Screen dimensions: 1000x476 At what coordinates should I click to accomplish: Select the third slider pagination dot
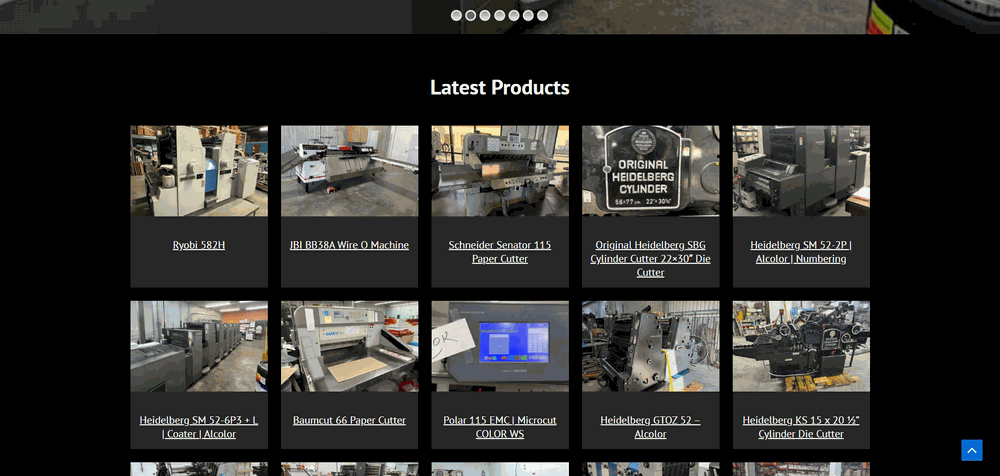click(485, 15)
